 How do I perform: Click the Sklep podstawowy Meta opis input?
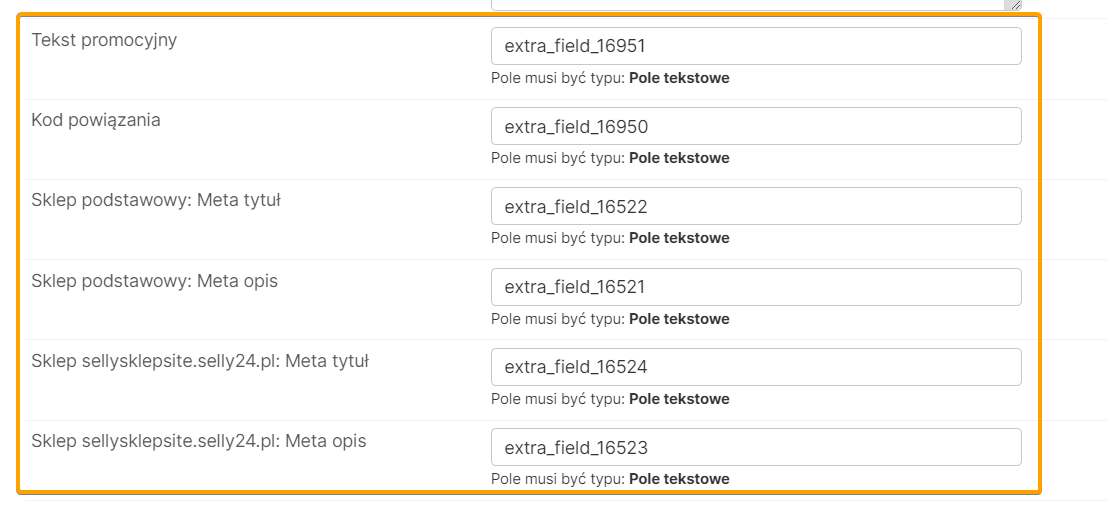click(x=756, y=287)
